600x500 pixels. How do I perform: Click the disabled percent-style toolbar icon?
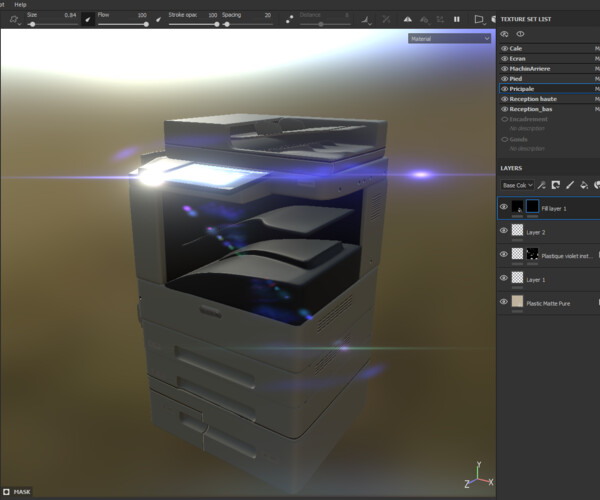coord(386,20)
